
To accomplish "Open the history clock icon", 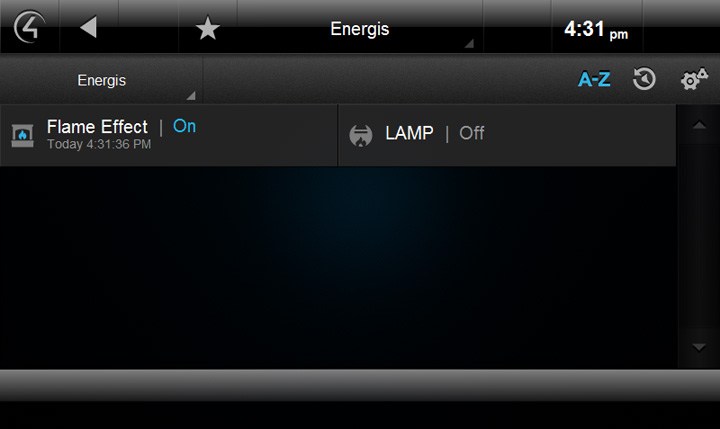I will [644, 79].
